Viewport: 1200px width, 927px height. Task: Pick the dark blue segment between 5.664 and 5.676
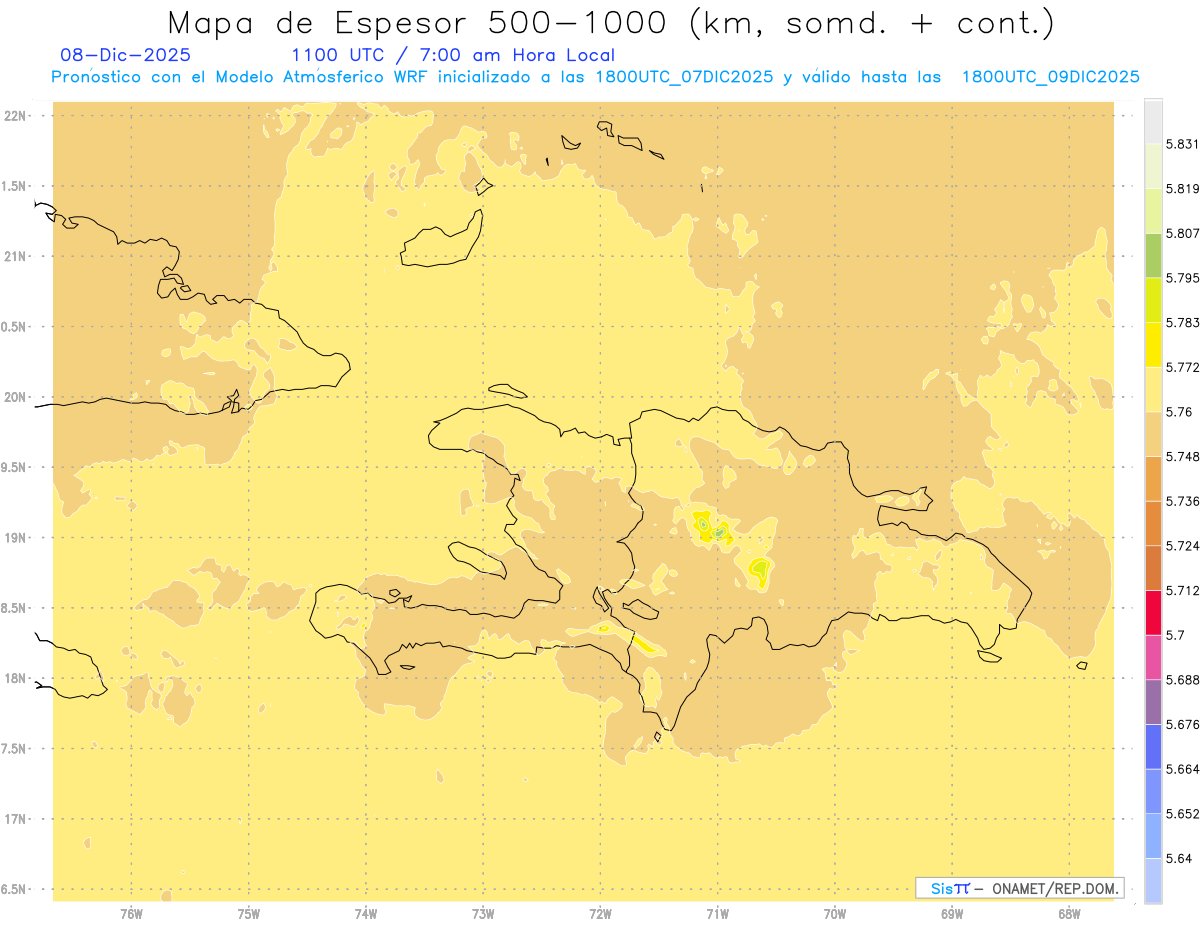(x=1153, y=746)
